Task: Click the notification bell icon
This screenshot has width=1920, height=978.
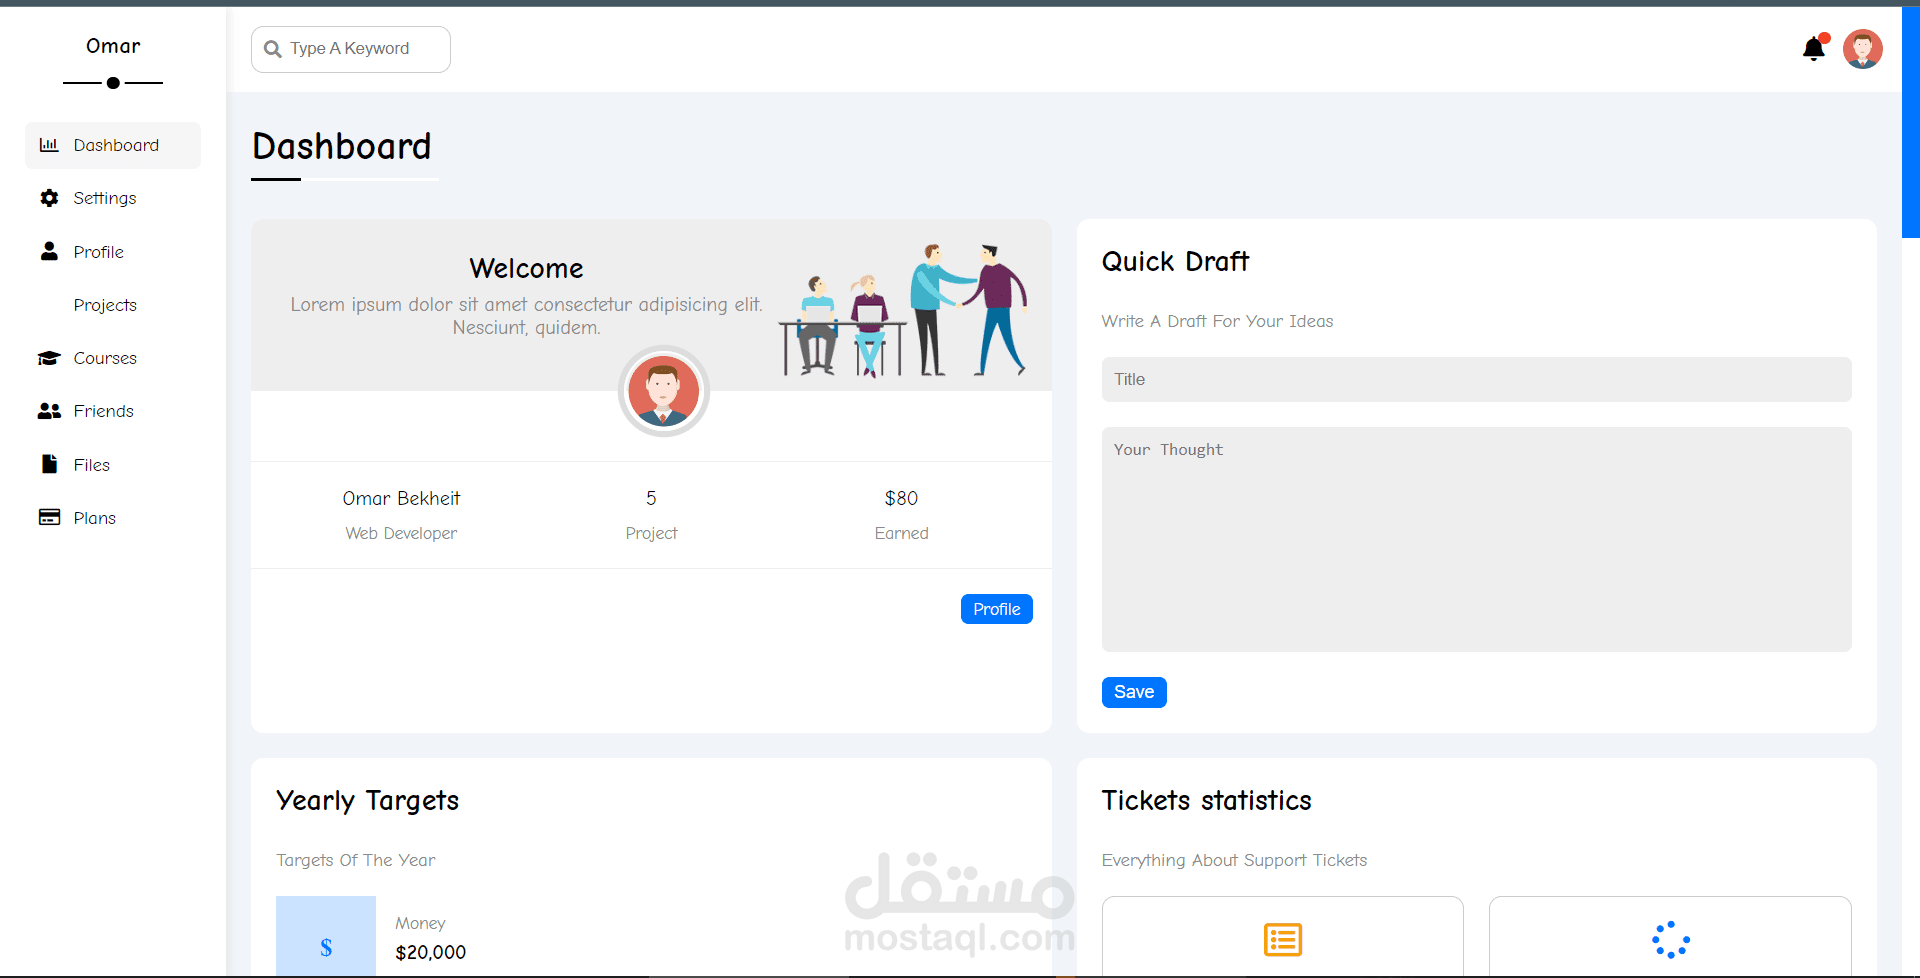Action: 1814,48
